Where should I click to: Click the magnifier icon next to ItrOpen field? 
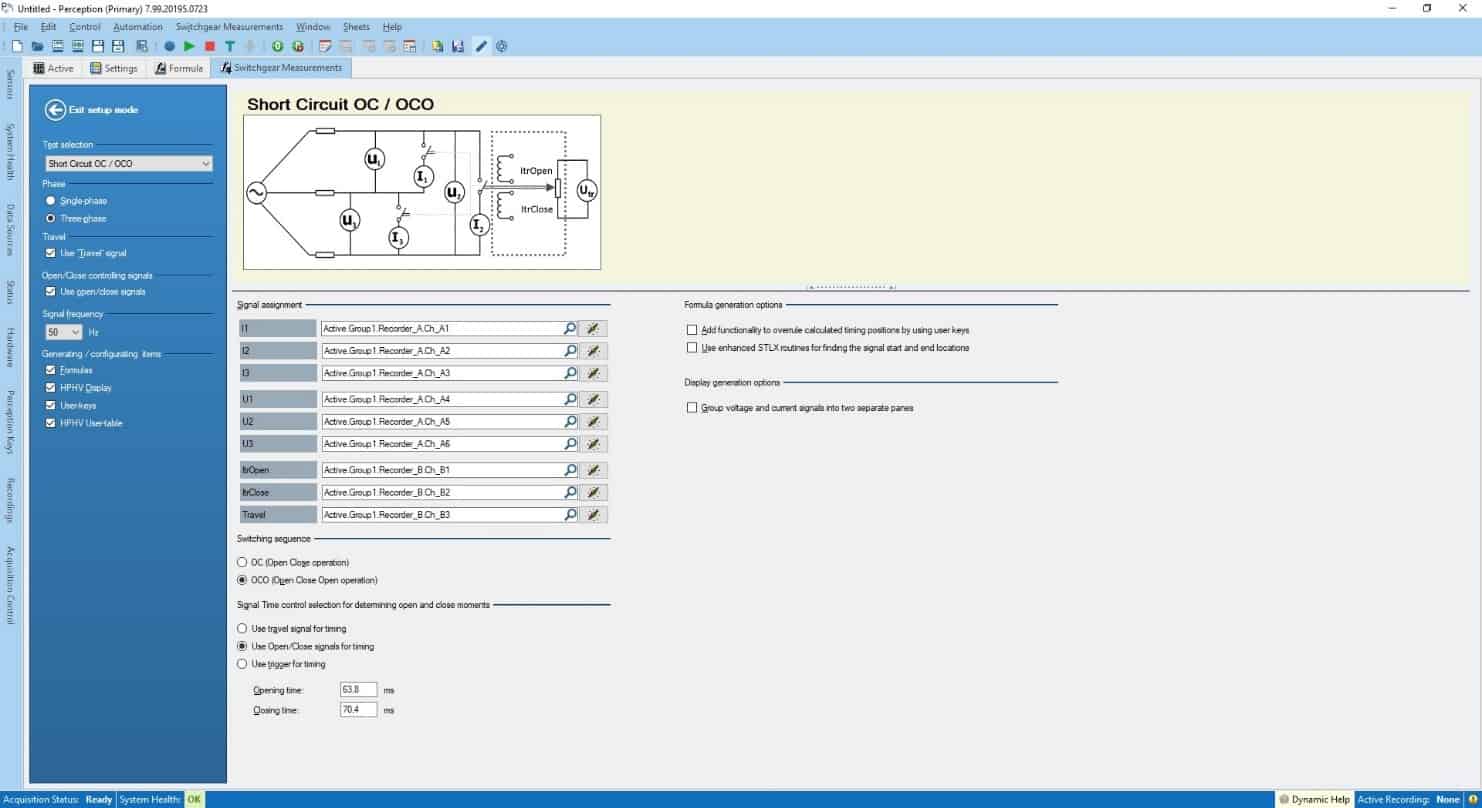570,470
